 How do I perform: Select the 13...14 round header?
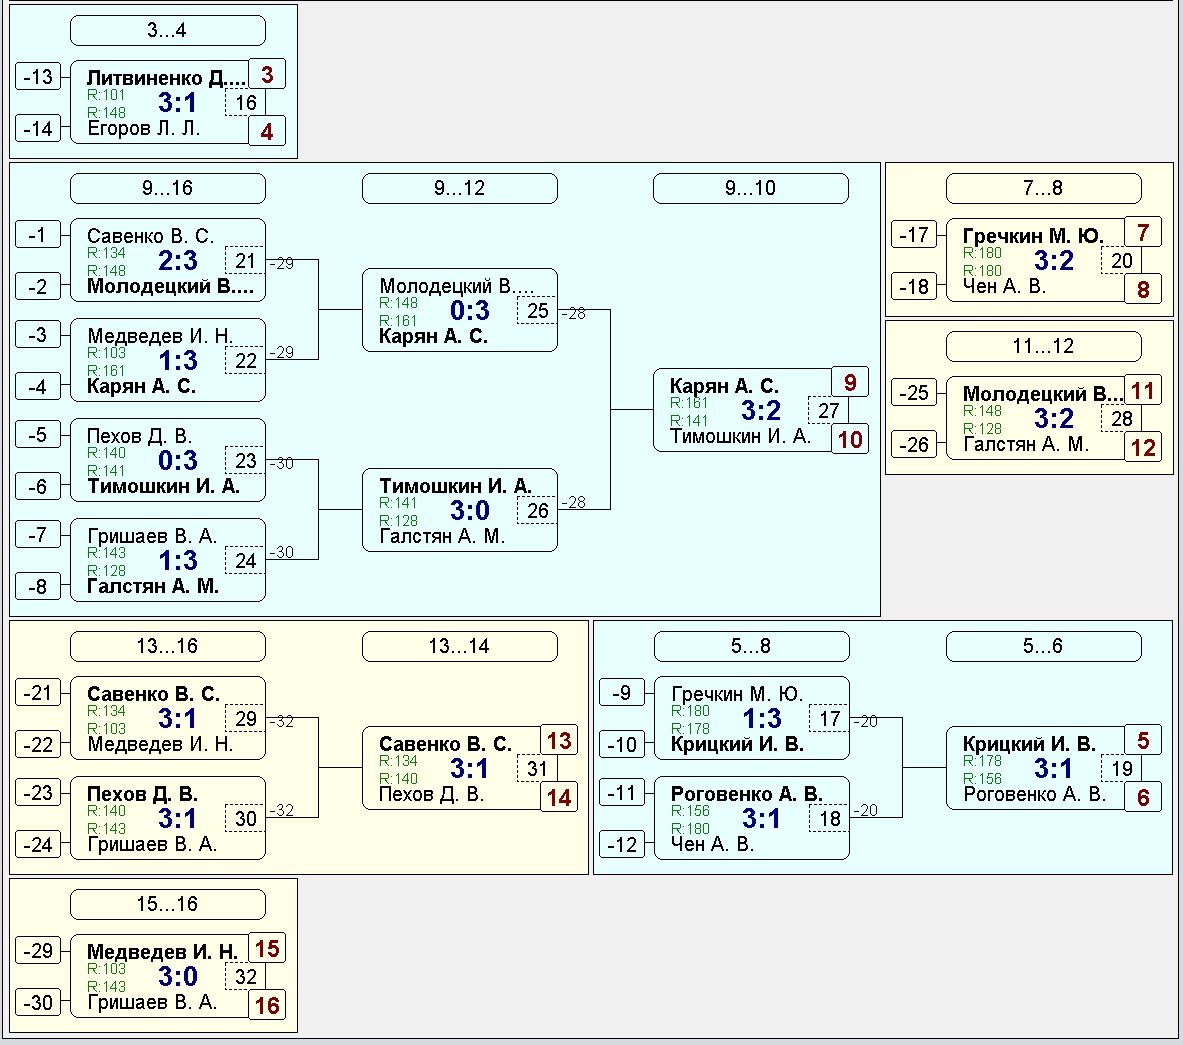coord(459,646)
